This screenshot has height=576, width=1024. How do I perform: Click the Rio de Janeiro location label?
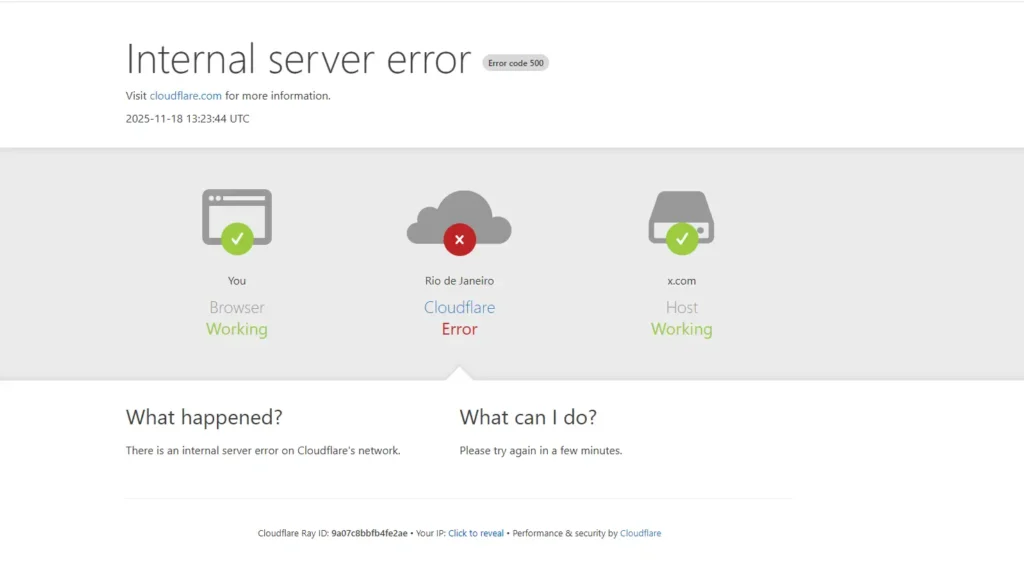[459, 281]
